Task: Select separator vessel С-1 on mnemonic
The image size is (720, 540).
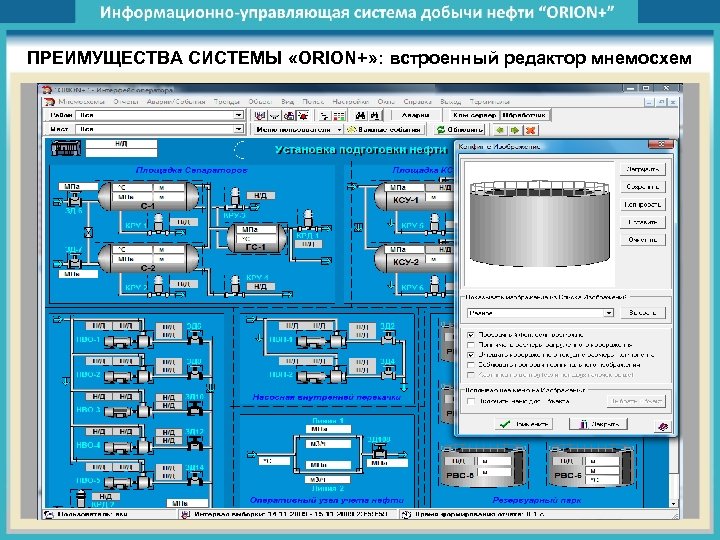Action: coord(148,197)
